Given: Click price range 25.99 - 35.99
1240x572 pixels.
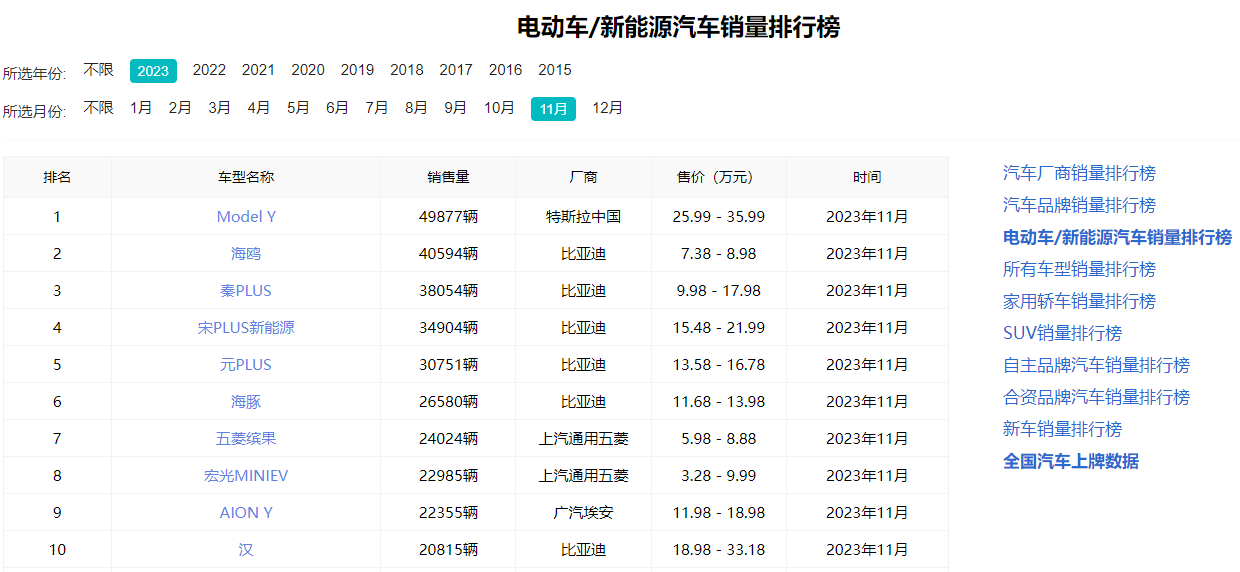Looking at the screenshot, I should tap(719, 216).
